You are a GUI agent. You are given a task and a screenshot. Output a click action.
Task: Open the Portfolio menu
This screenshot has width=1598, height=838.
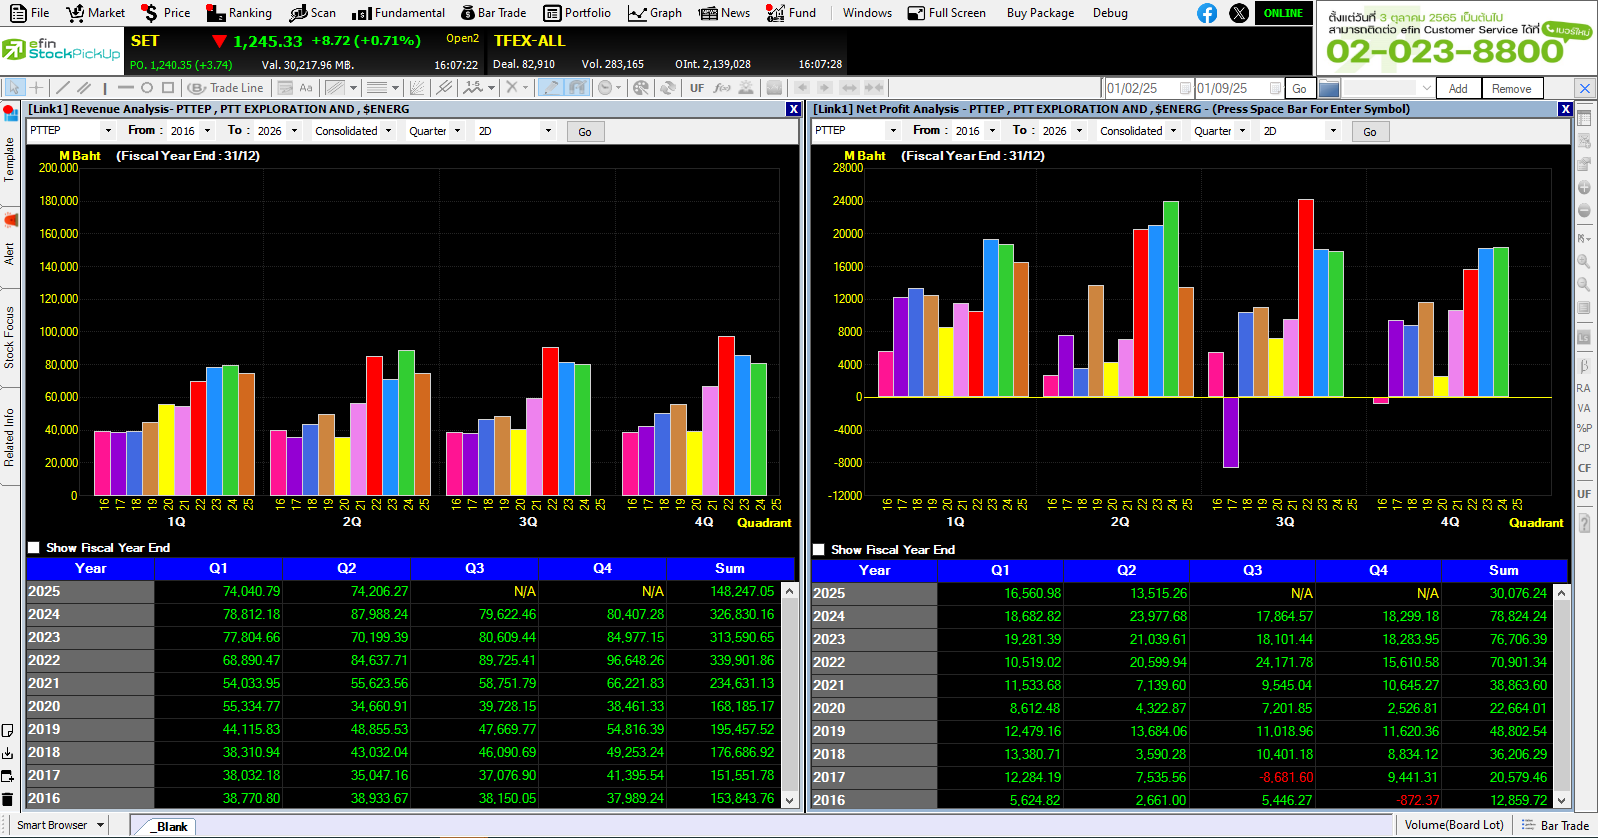point(577,13)
